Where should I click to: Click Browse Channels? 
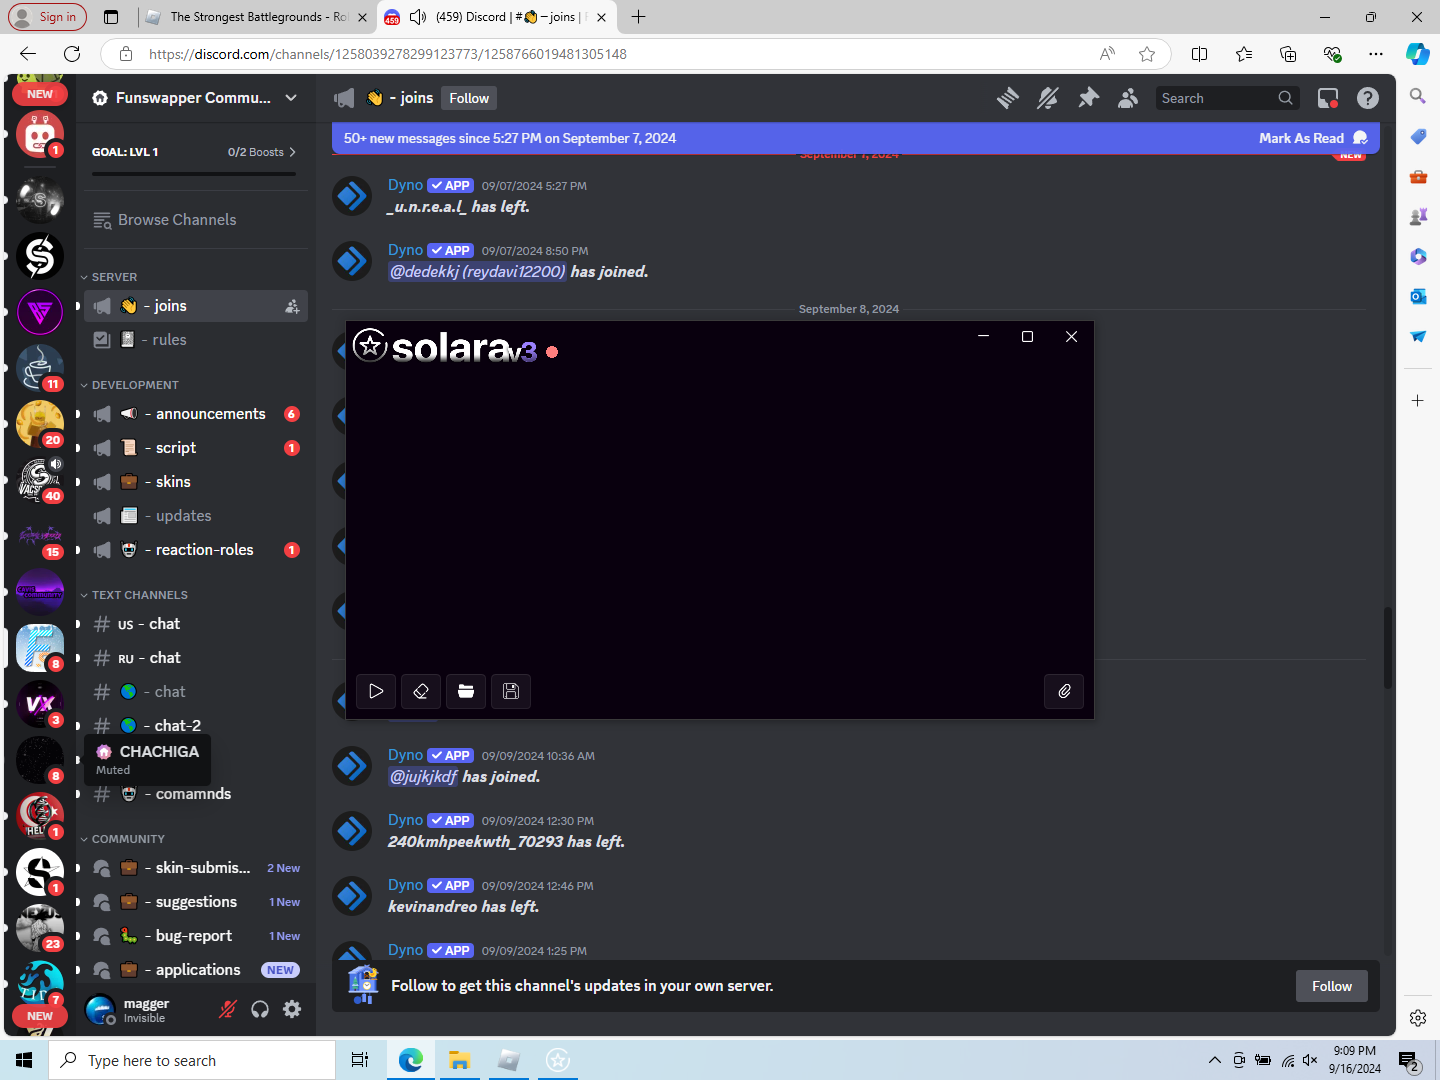196,220
